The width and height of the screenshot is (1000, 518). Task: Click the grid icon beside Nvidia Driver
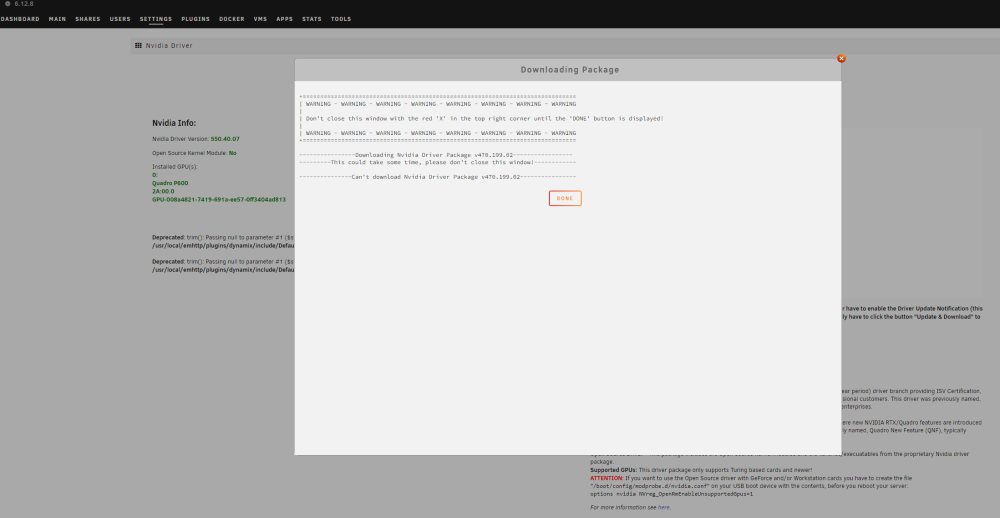pos(138,46)
